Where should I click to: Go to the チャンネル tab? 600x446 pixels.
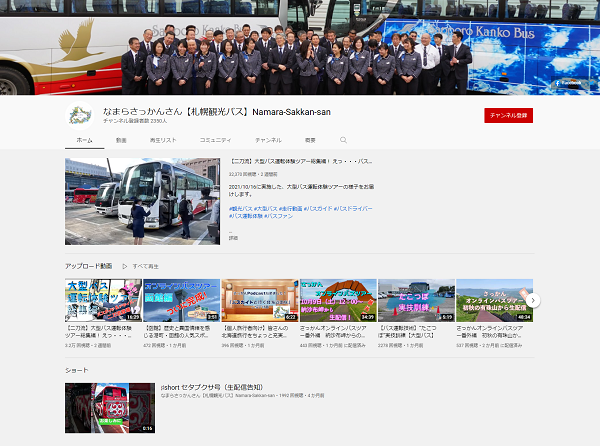coord(268,140)
